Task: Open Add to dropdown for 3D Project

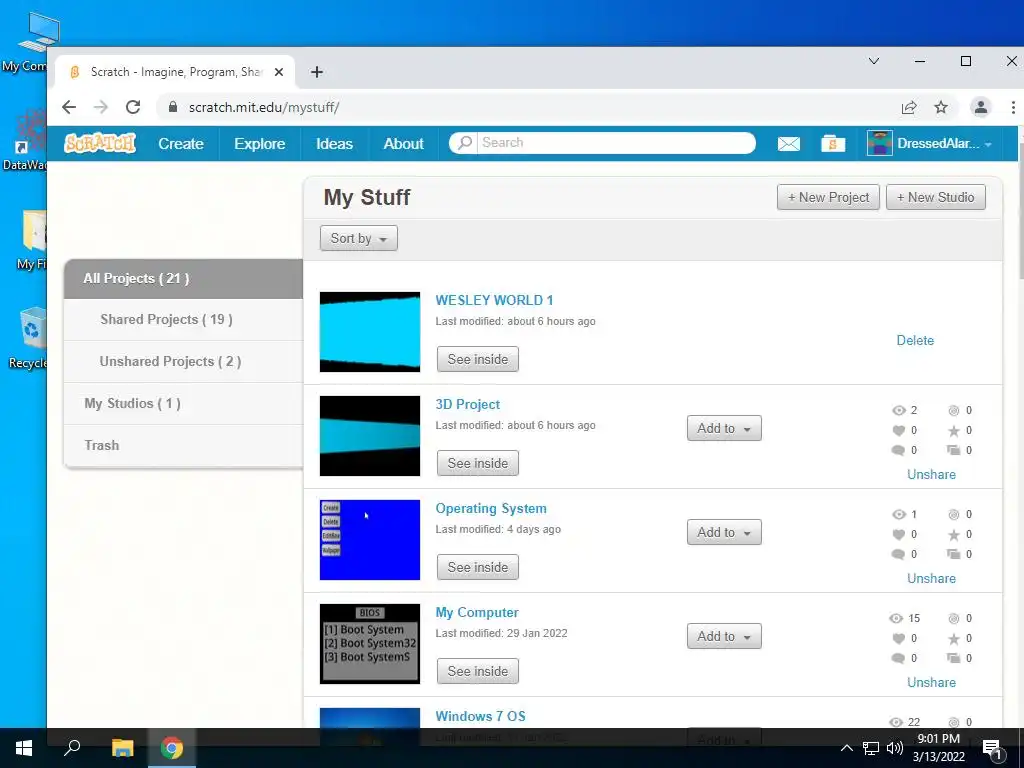Action: point(724,428)
